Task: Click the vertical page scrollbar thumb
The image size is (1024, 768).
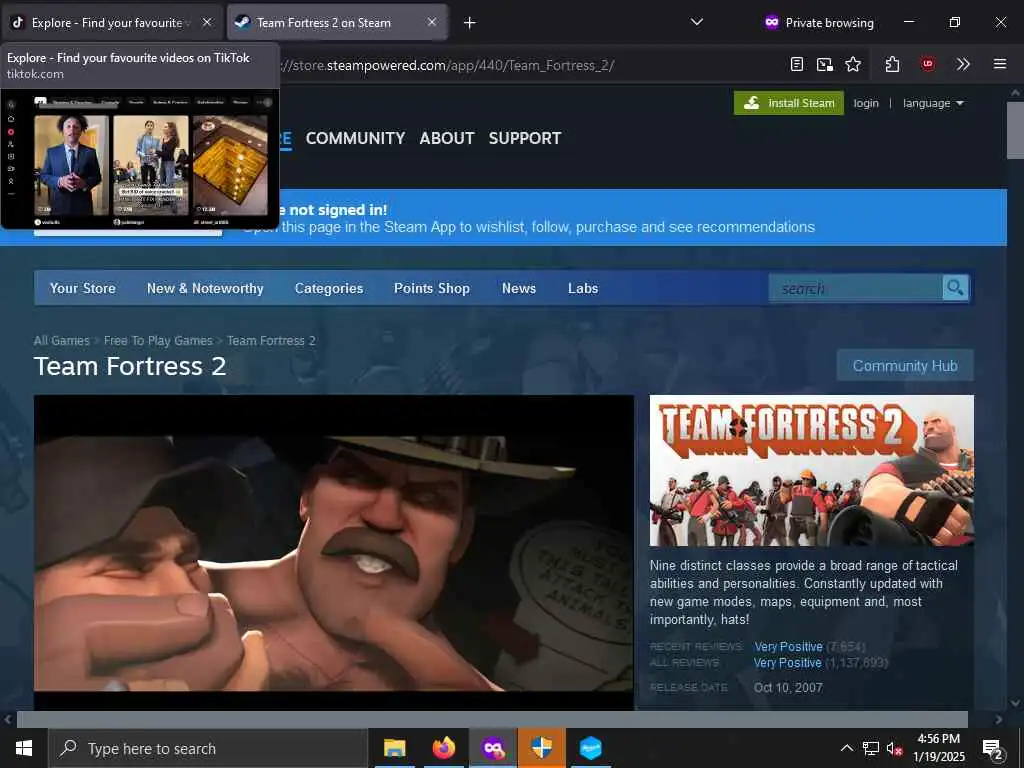Action: (1015, 130)
